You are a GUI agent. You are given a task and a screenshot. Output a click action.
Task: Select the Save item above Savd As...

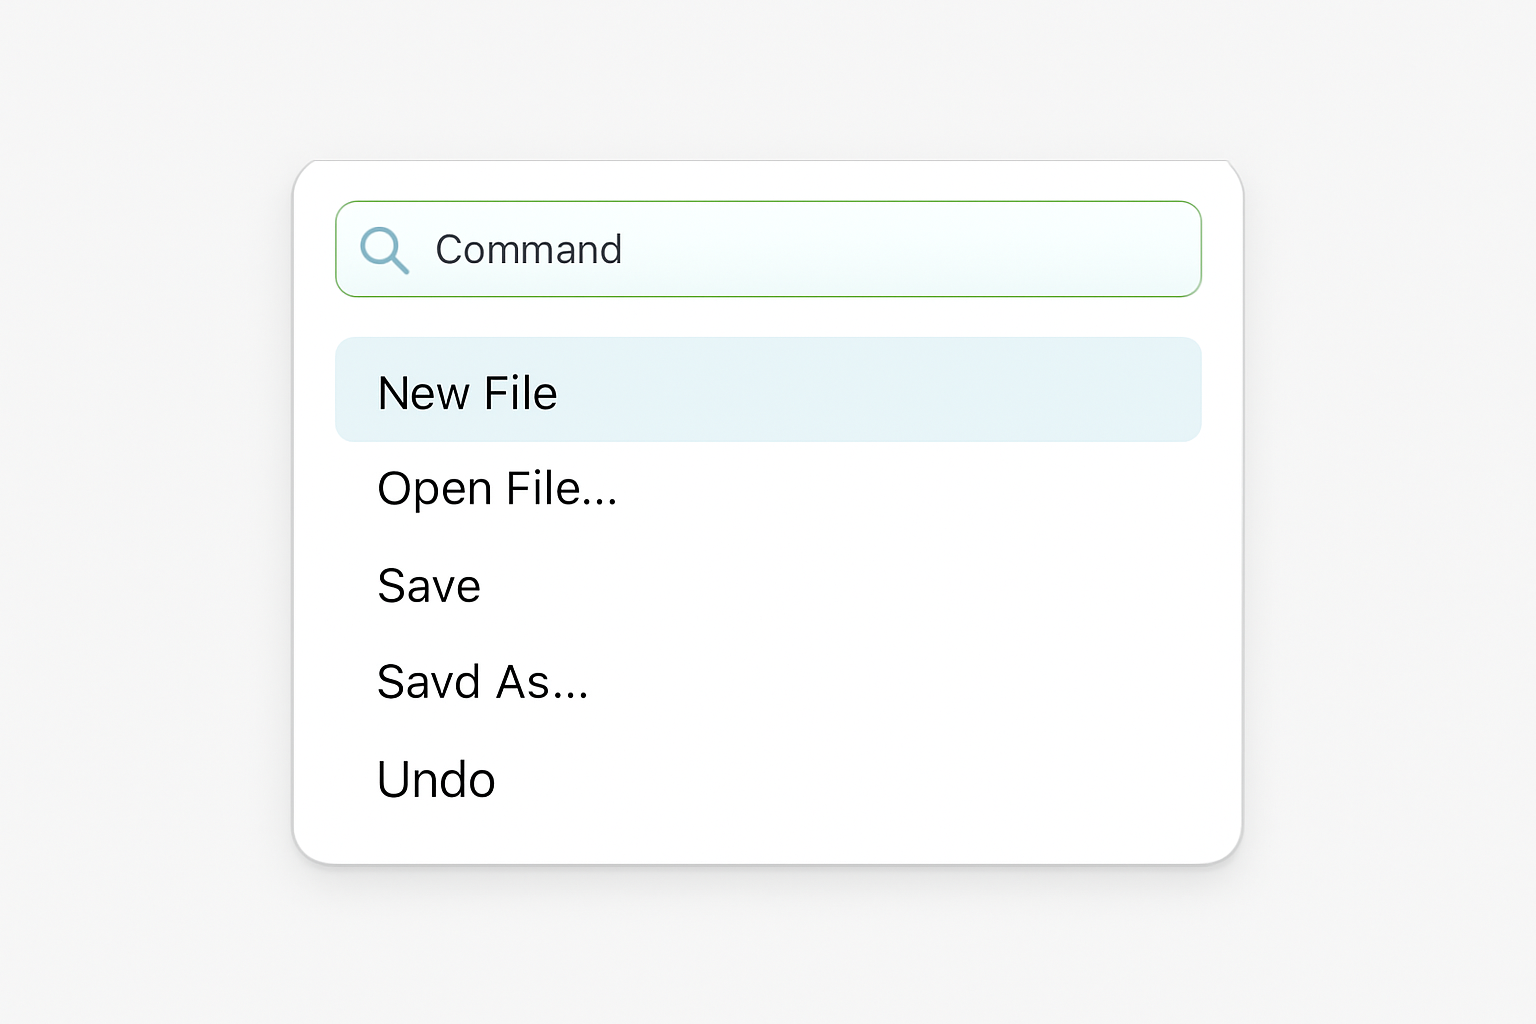pyautogui.click(x=768, y=586)
